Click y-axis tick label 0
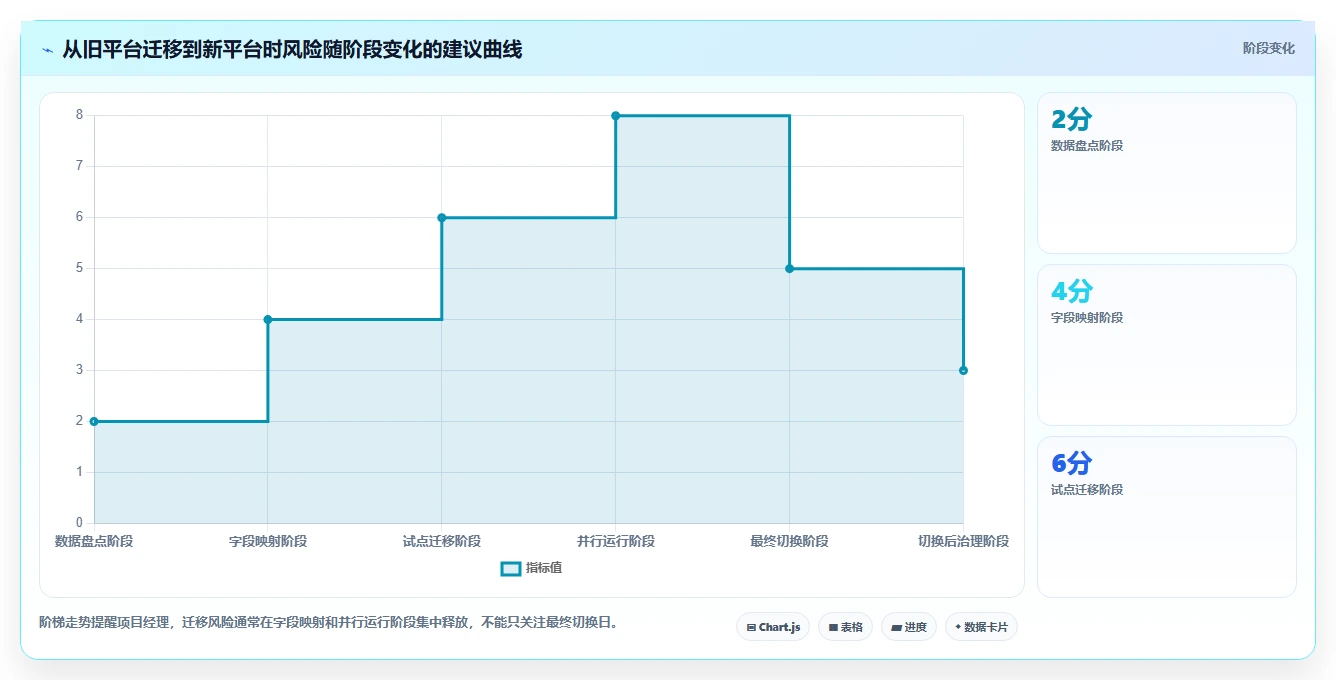Image resolution: width=1336 pixels, height=680 pixels. [79, 523]
